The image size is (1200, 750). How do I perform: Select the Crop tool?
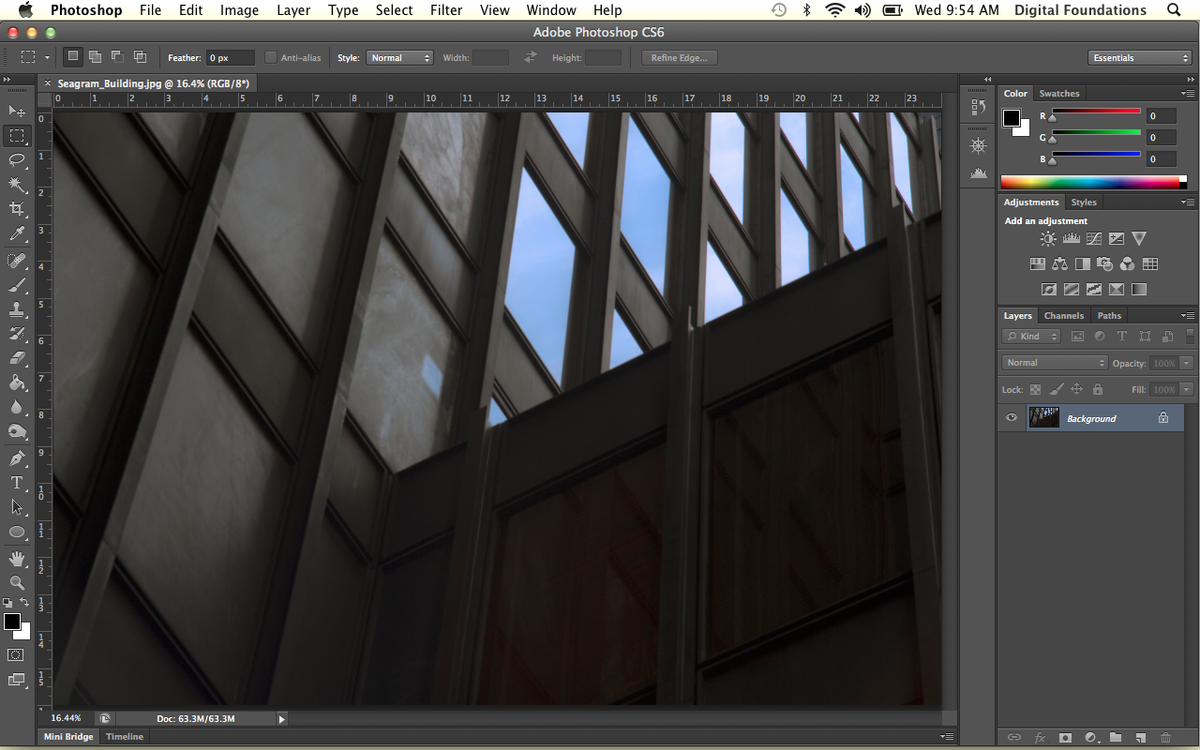[x=17, y=209]
